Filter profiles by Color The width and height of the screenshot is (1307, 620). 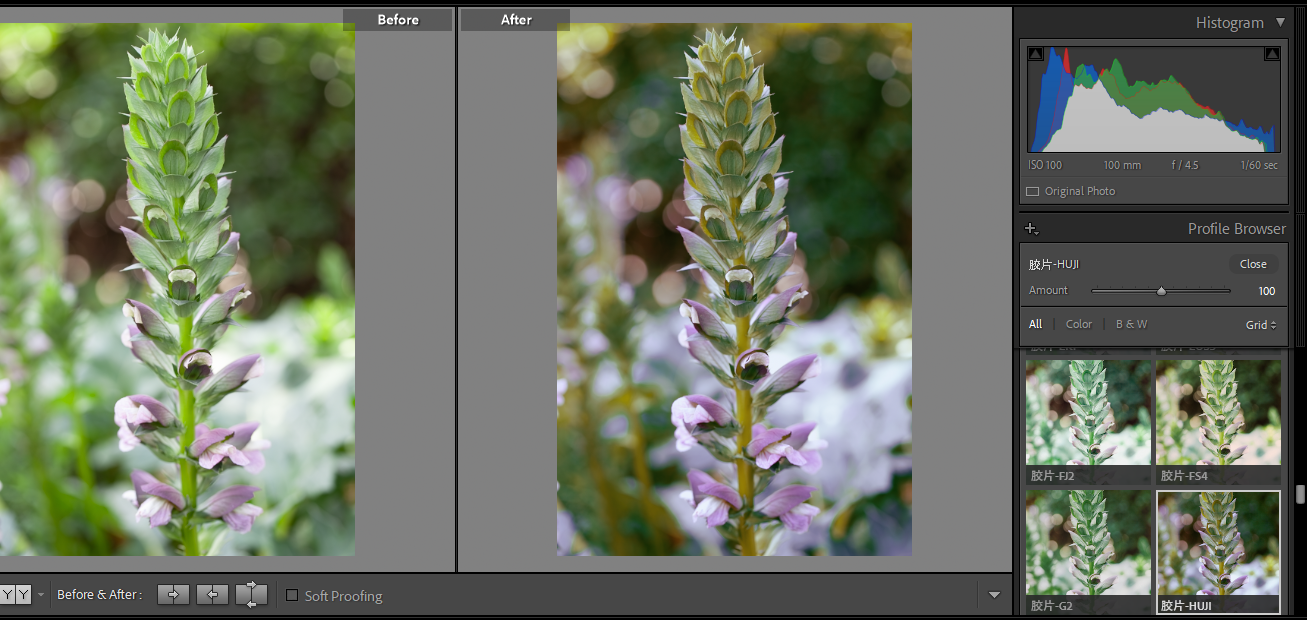(x=1079, y=324)
